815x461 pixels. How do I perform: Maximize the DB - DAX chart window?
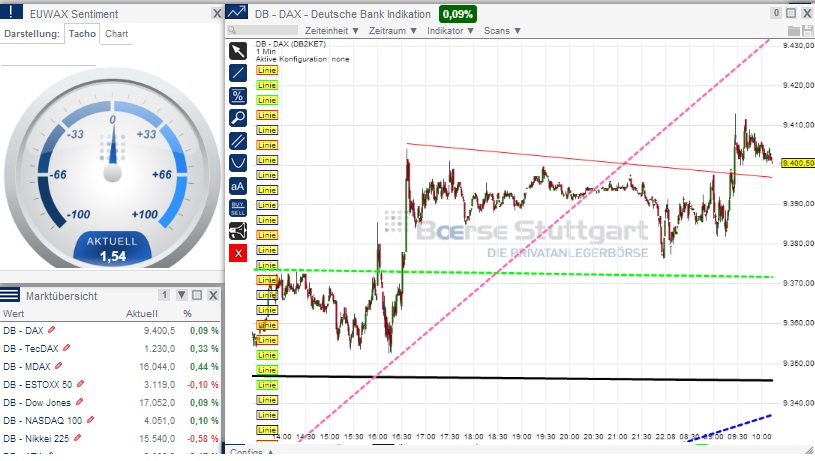(x=791, y=13)
